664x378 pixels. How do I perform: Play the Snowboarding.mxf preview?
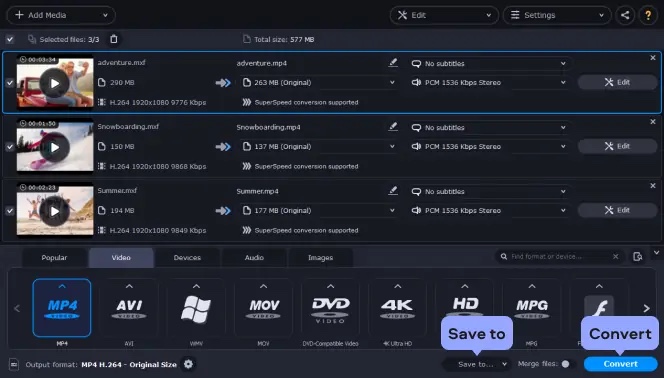[55, 147]
